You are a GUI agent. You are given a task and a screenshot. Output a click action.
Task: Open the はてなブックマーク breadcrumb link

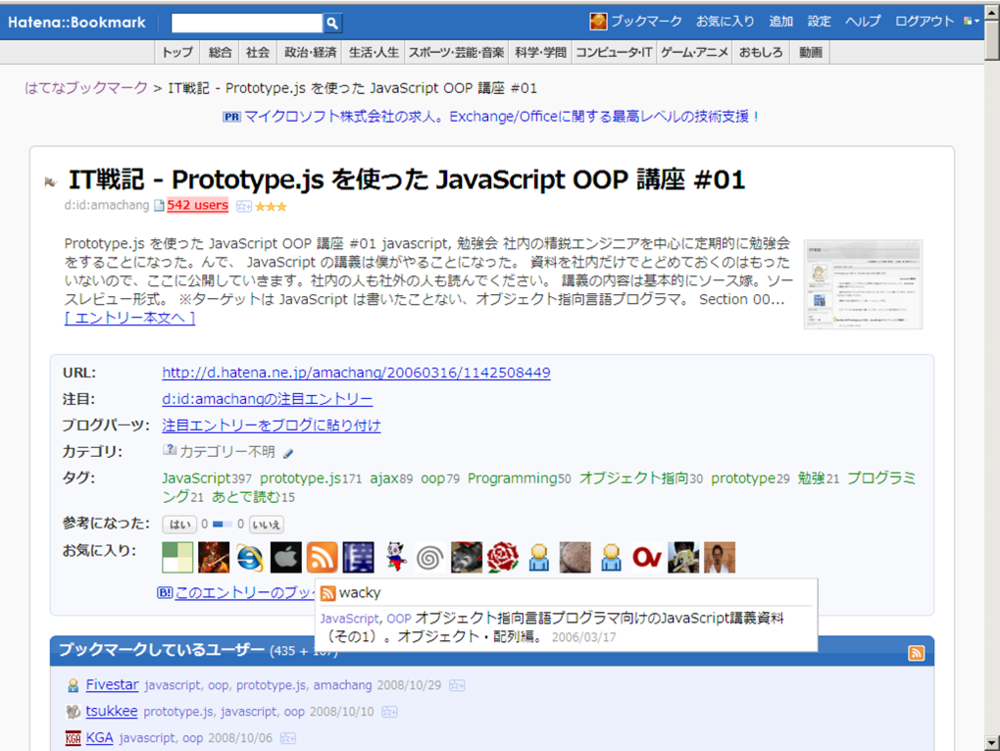point(86,88)
